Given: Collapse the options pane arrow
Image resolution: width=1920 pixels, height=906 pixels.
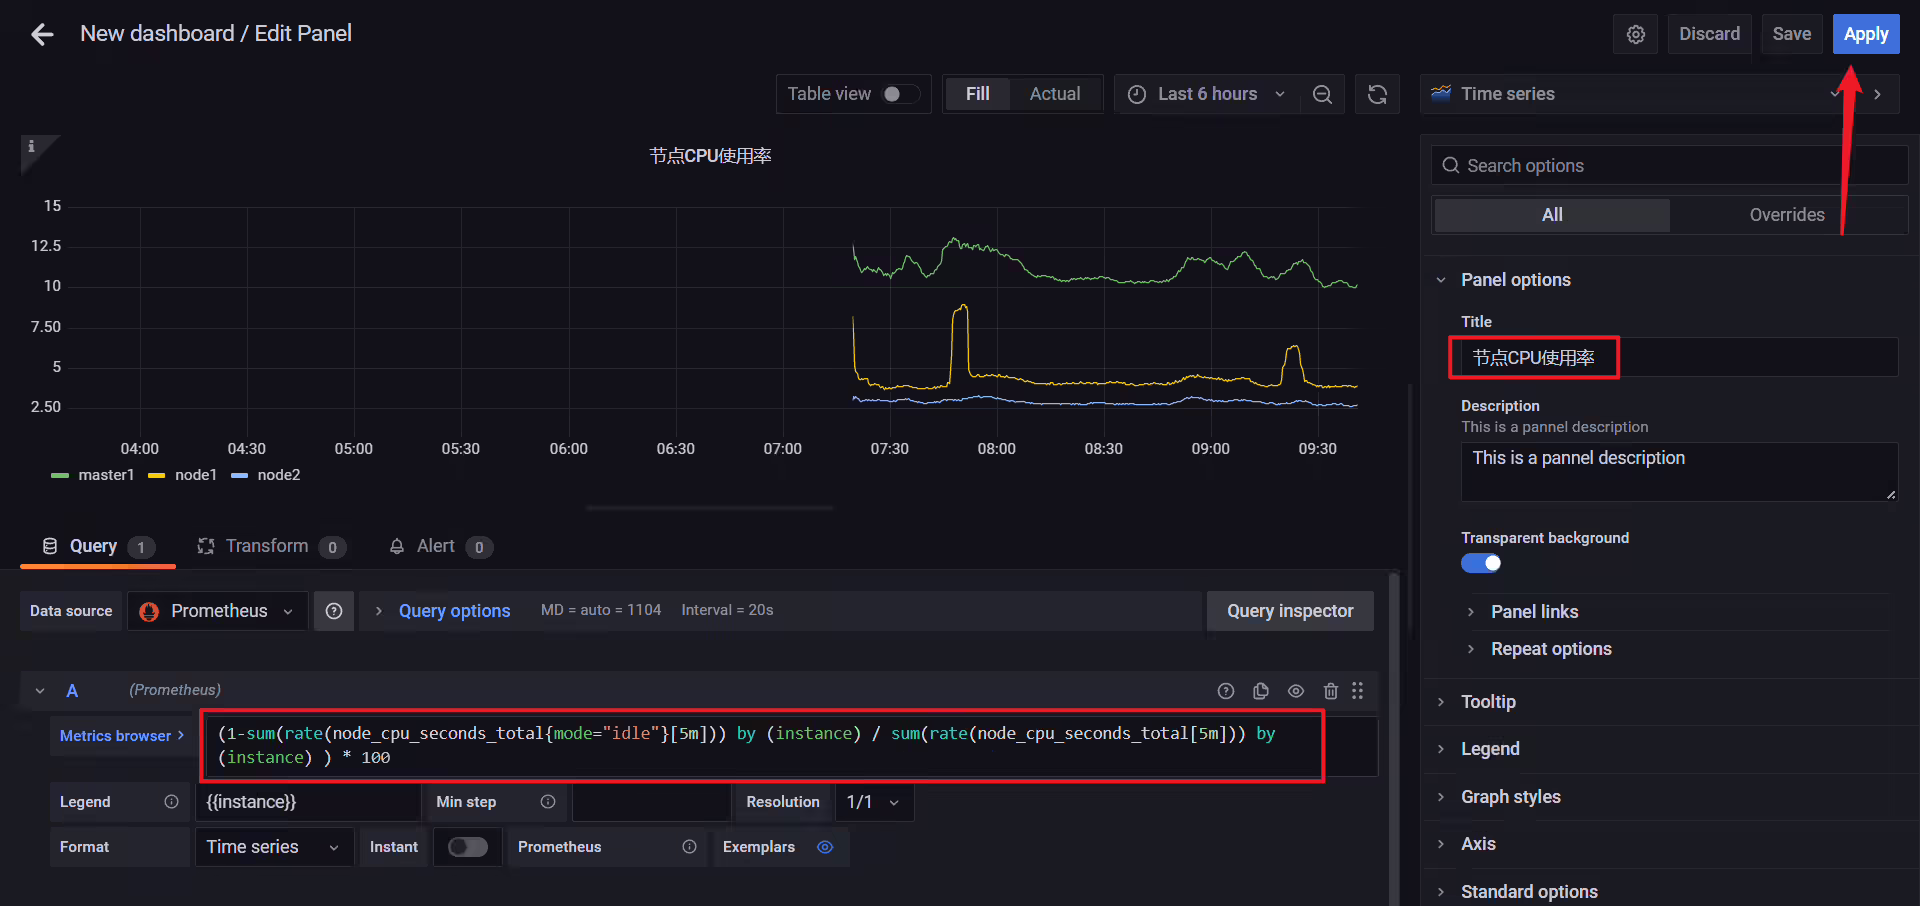Looking at the screenshot, I should tap(1877, 94).
